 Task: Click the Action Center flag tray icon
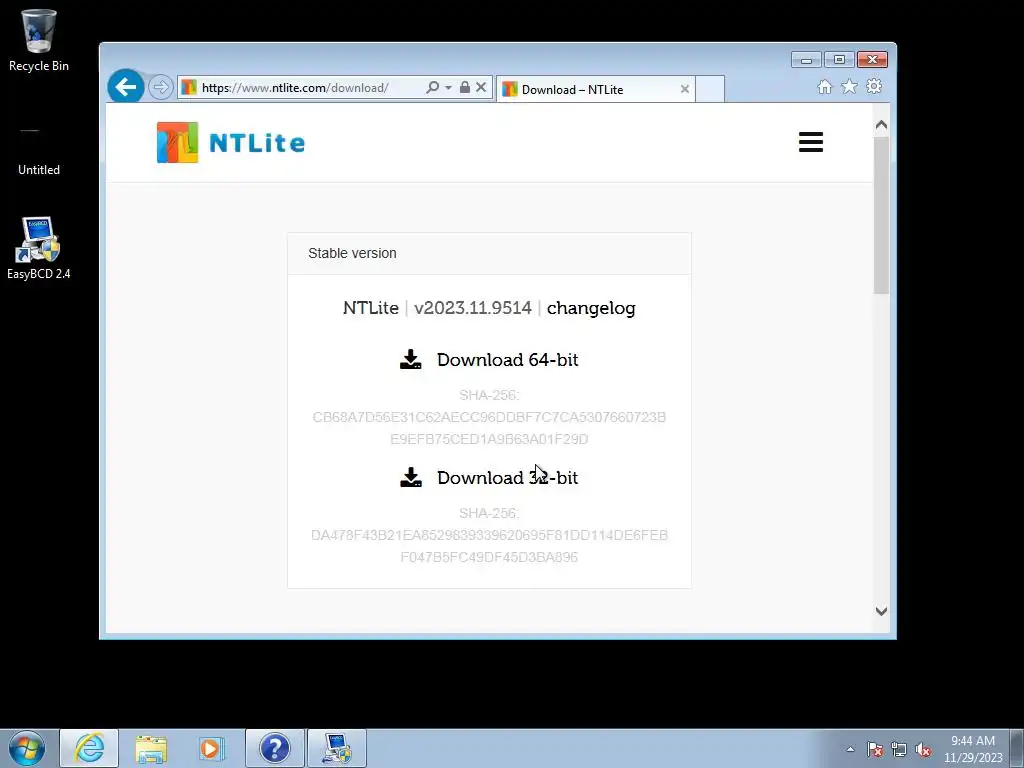tap(875, 750)
